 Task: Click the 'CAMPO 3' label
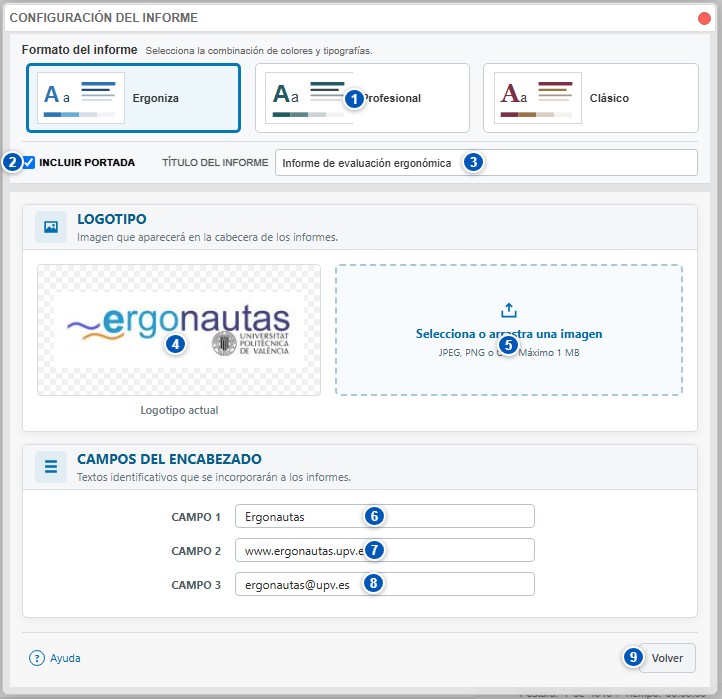196,585
